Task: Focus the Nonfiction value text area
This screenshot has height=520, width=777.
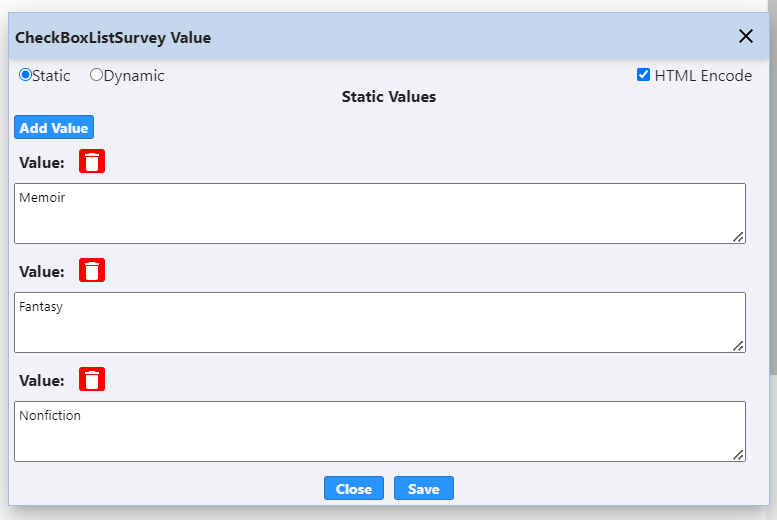Action: [x=380, y=432]
